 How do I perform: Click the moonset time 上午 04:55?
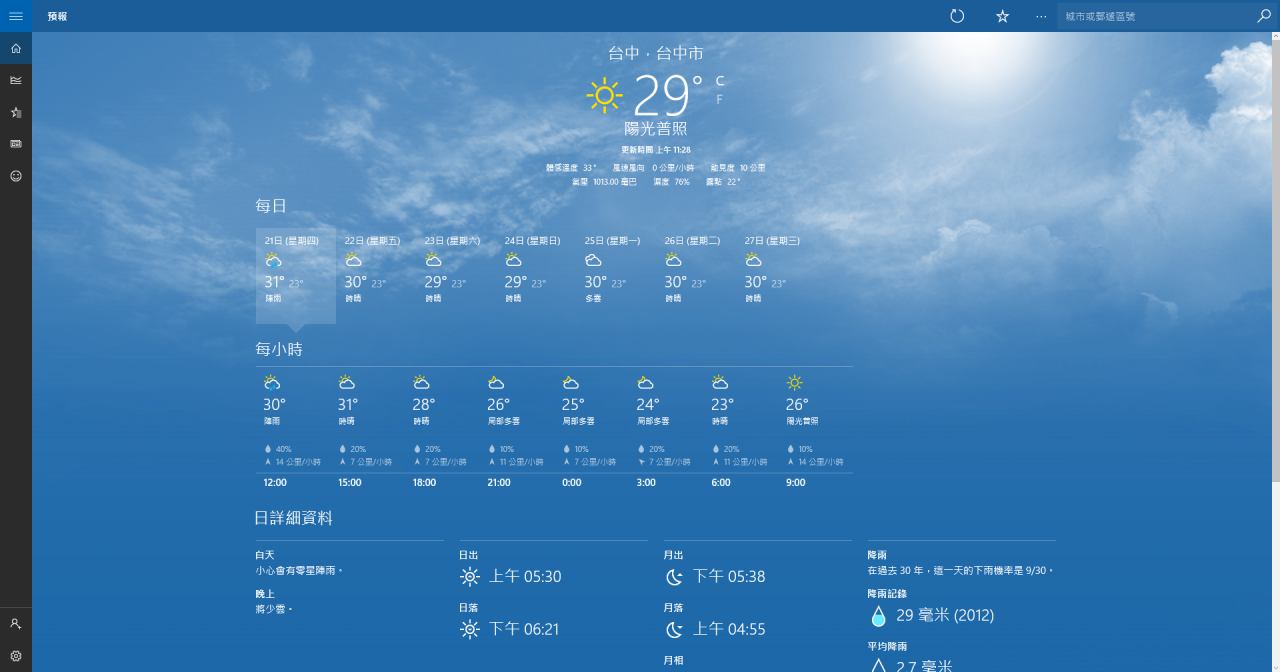pos(729,629)
